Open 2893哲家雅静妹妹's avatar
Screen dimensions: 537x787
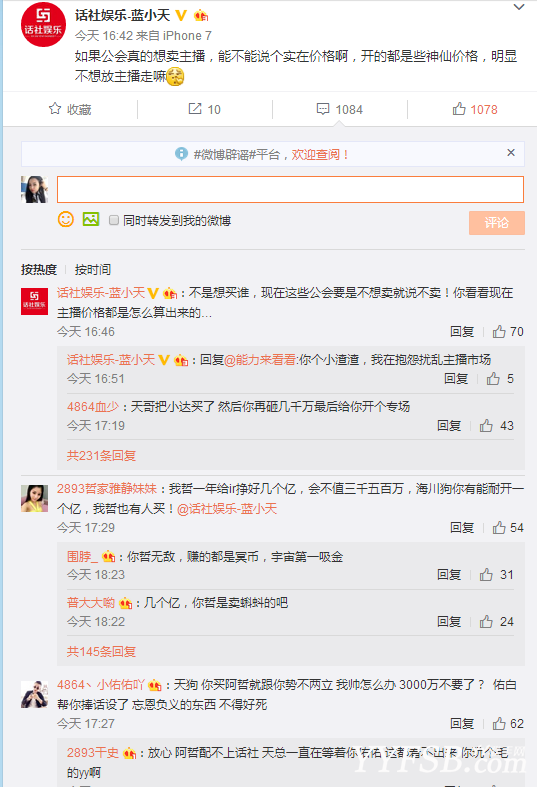click(x=34, y=498)
